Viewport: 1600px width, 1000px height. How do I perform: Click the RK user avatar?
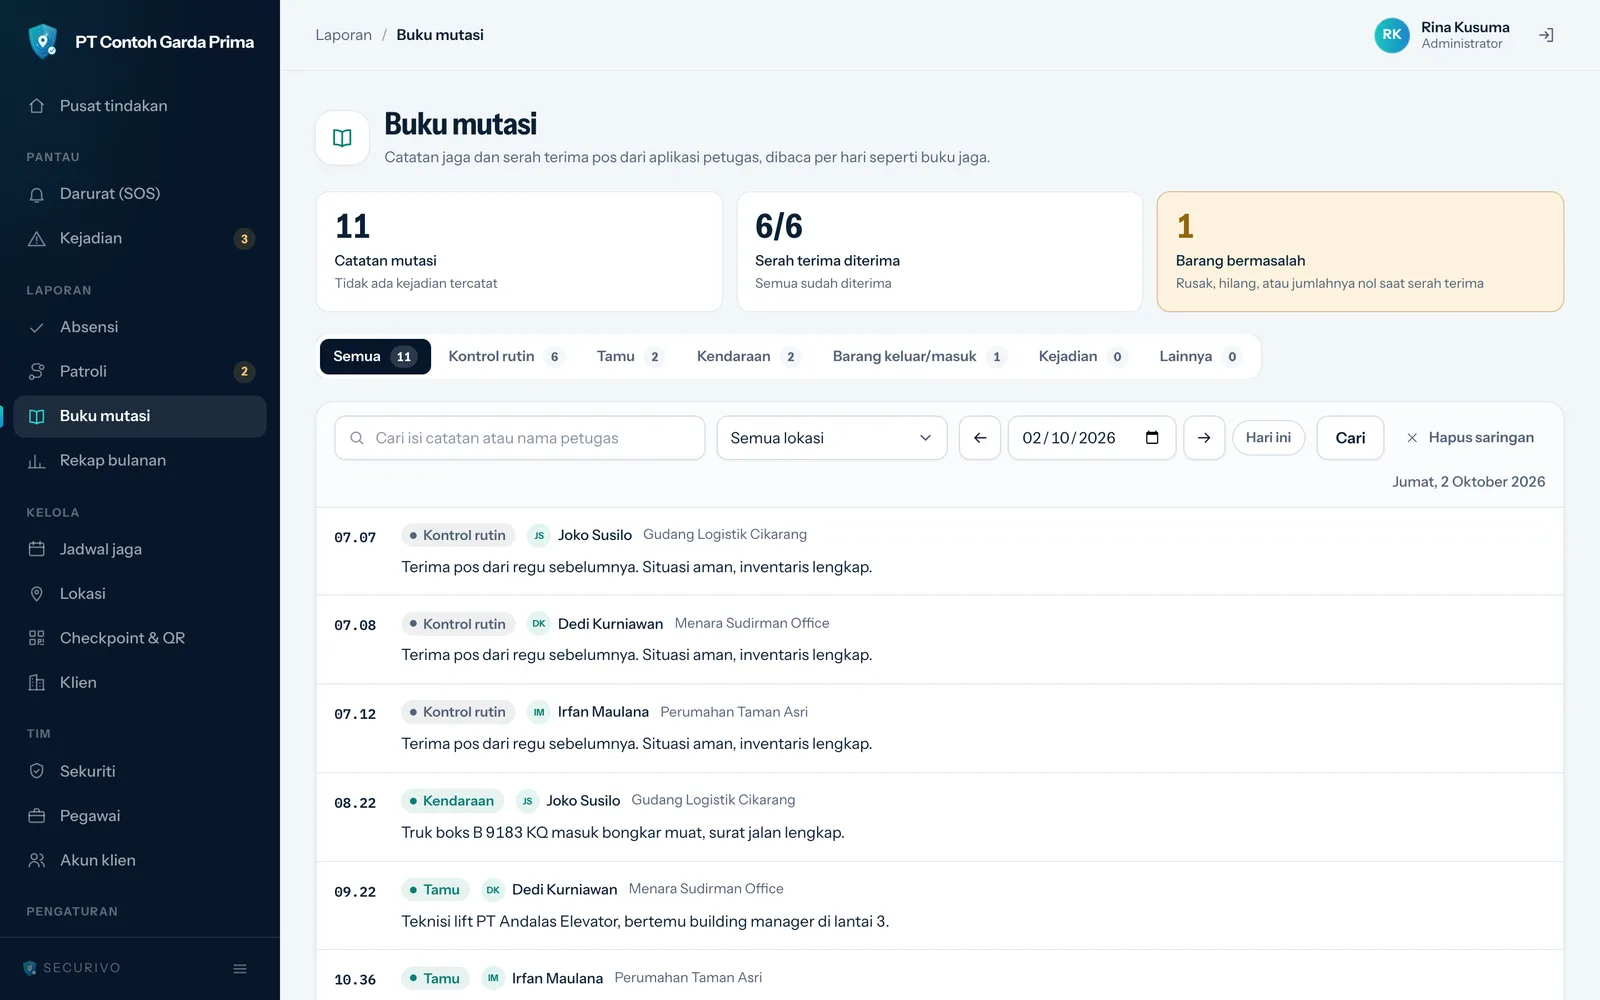1391,35
